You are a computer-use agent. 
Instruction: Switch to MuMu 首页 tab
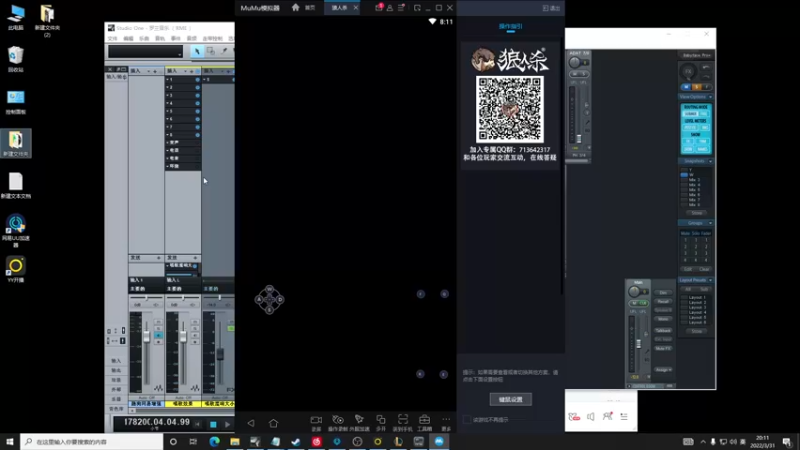click(310, 8)
